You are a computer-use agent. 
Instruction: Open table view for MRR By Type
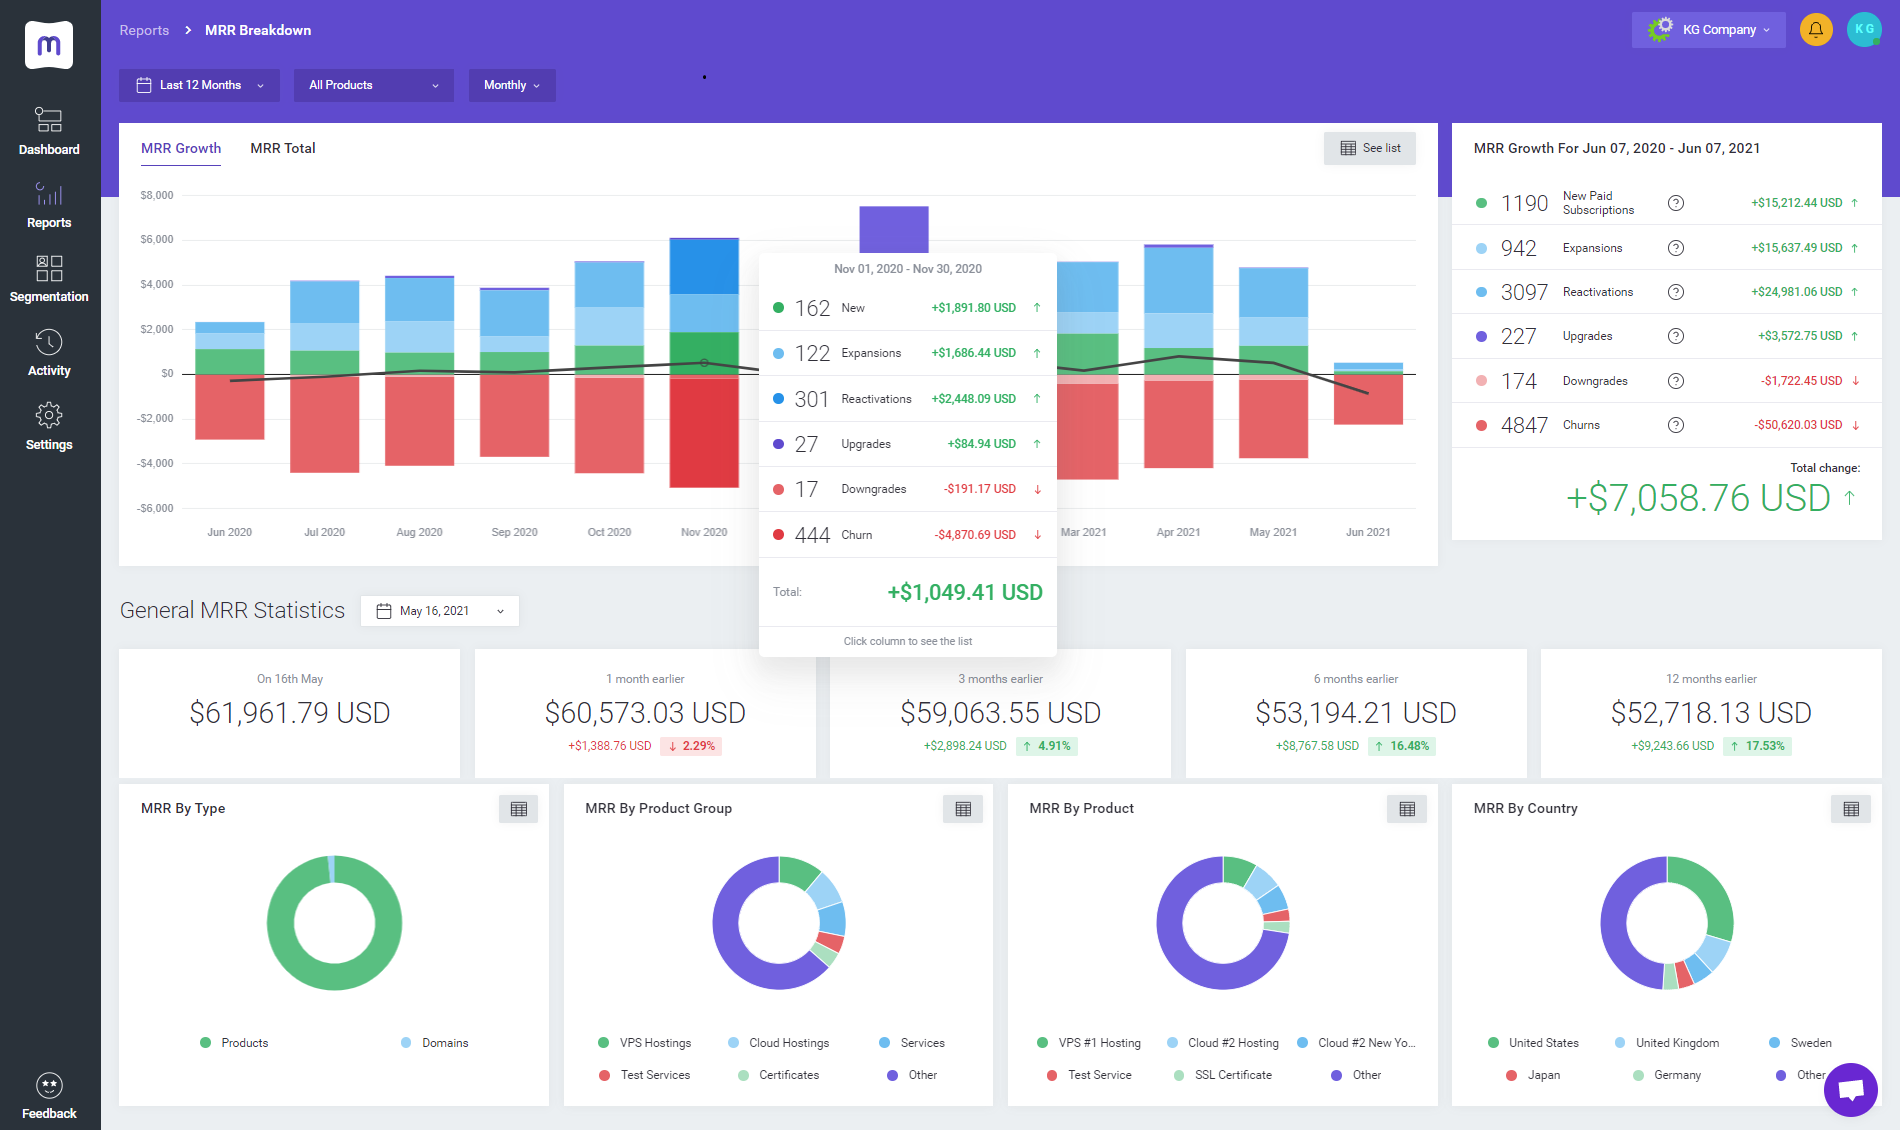[518, 809]
